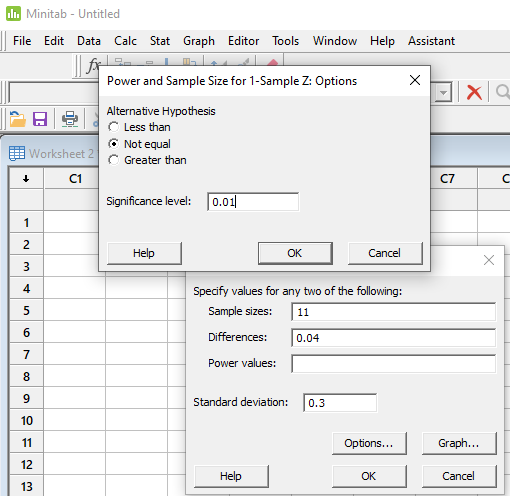Click the Minitab green logo in title bar
Screen dimensions: 510x496
[13, 14]
